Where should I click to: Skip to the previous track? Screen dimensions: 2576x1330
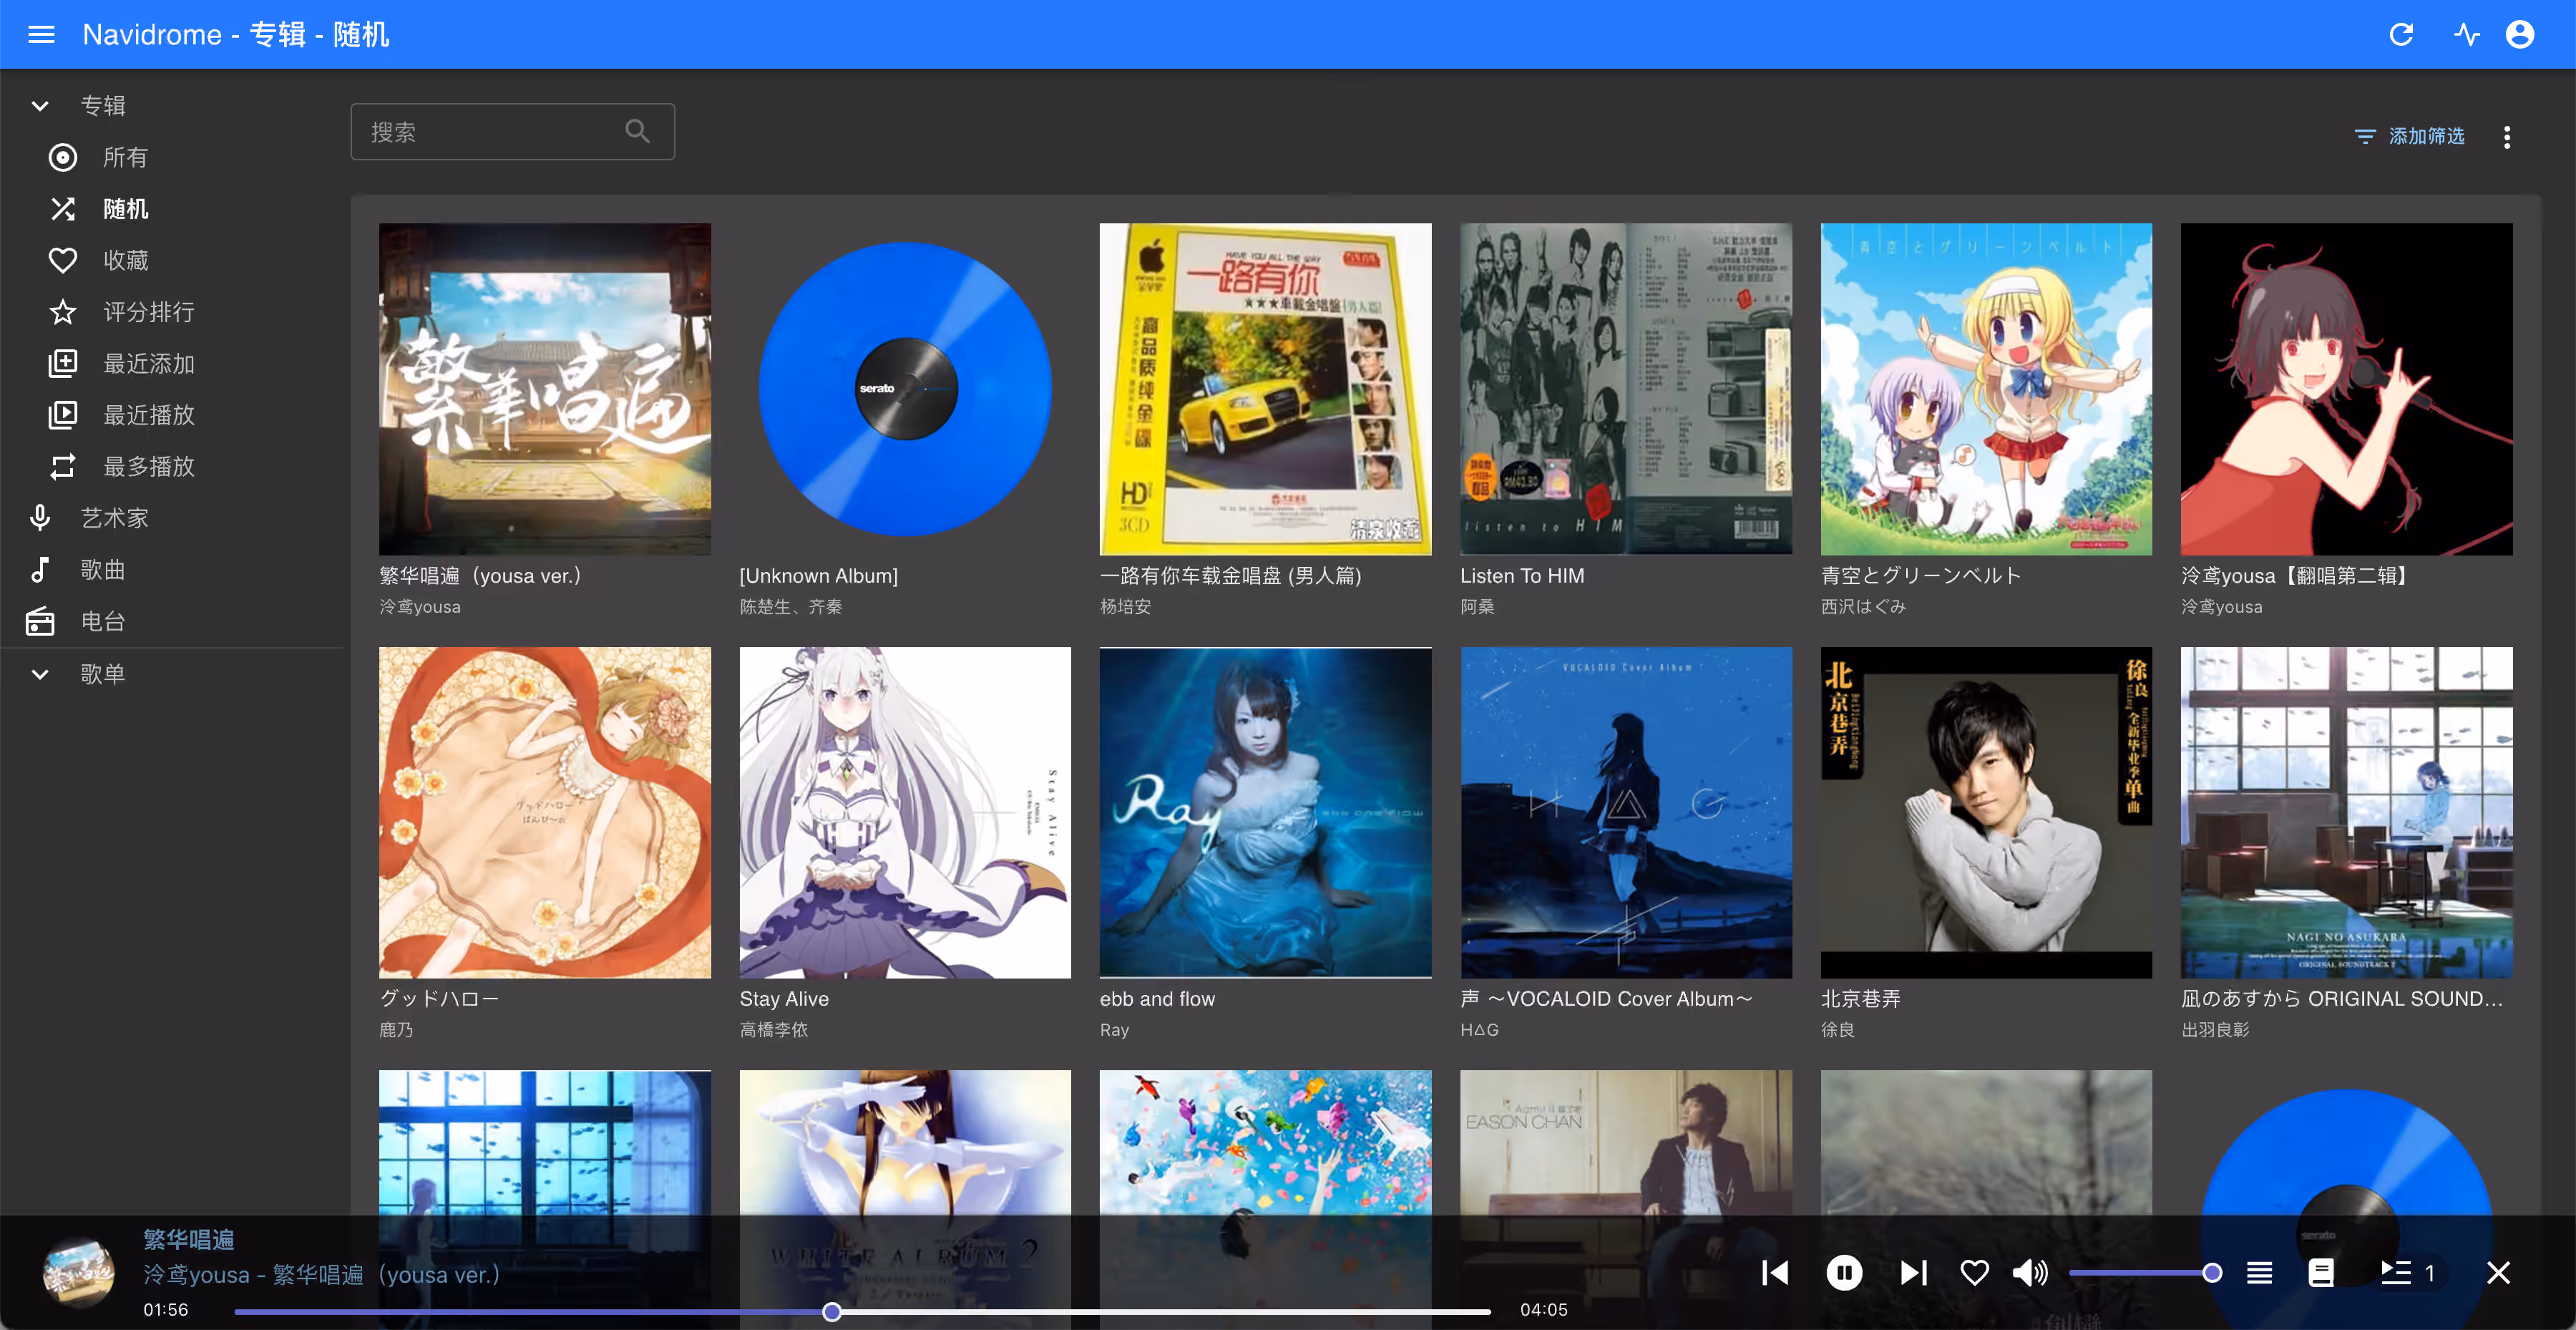tap(1776, 1273)
